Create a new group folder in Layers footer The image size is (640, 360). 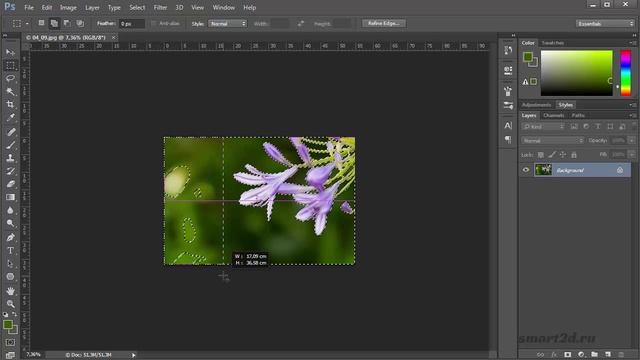click(594, 354)
